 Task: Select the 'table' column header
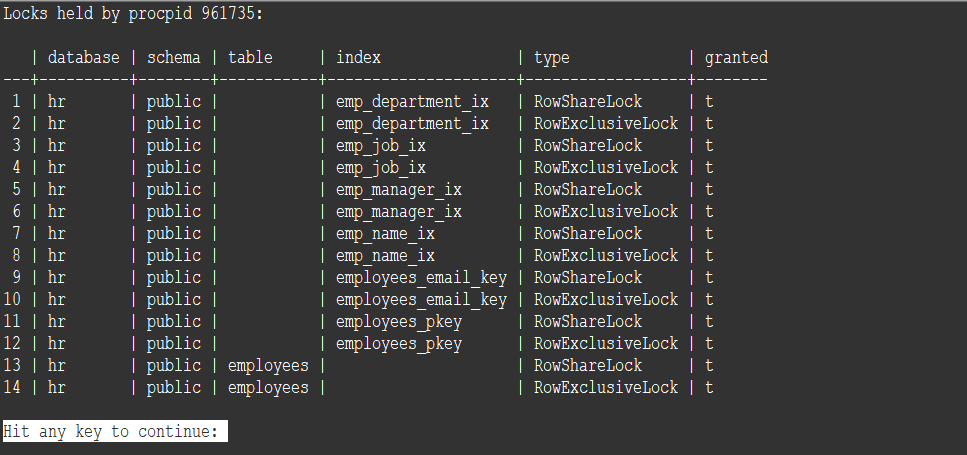click(x=250, y=57)
